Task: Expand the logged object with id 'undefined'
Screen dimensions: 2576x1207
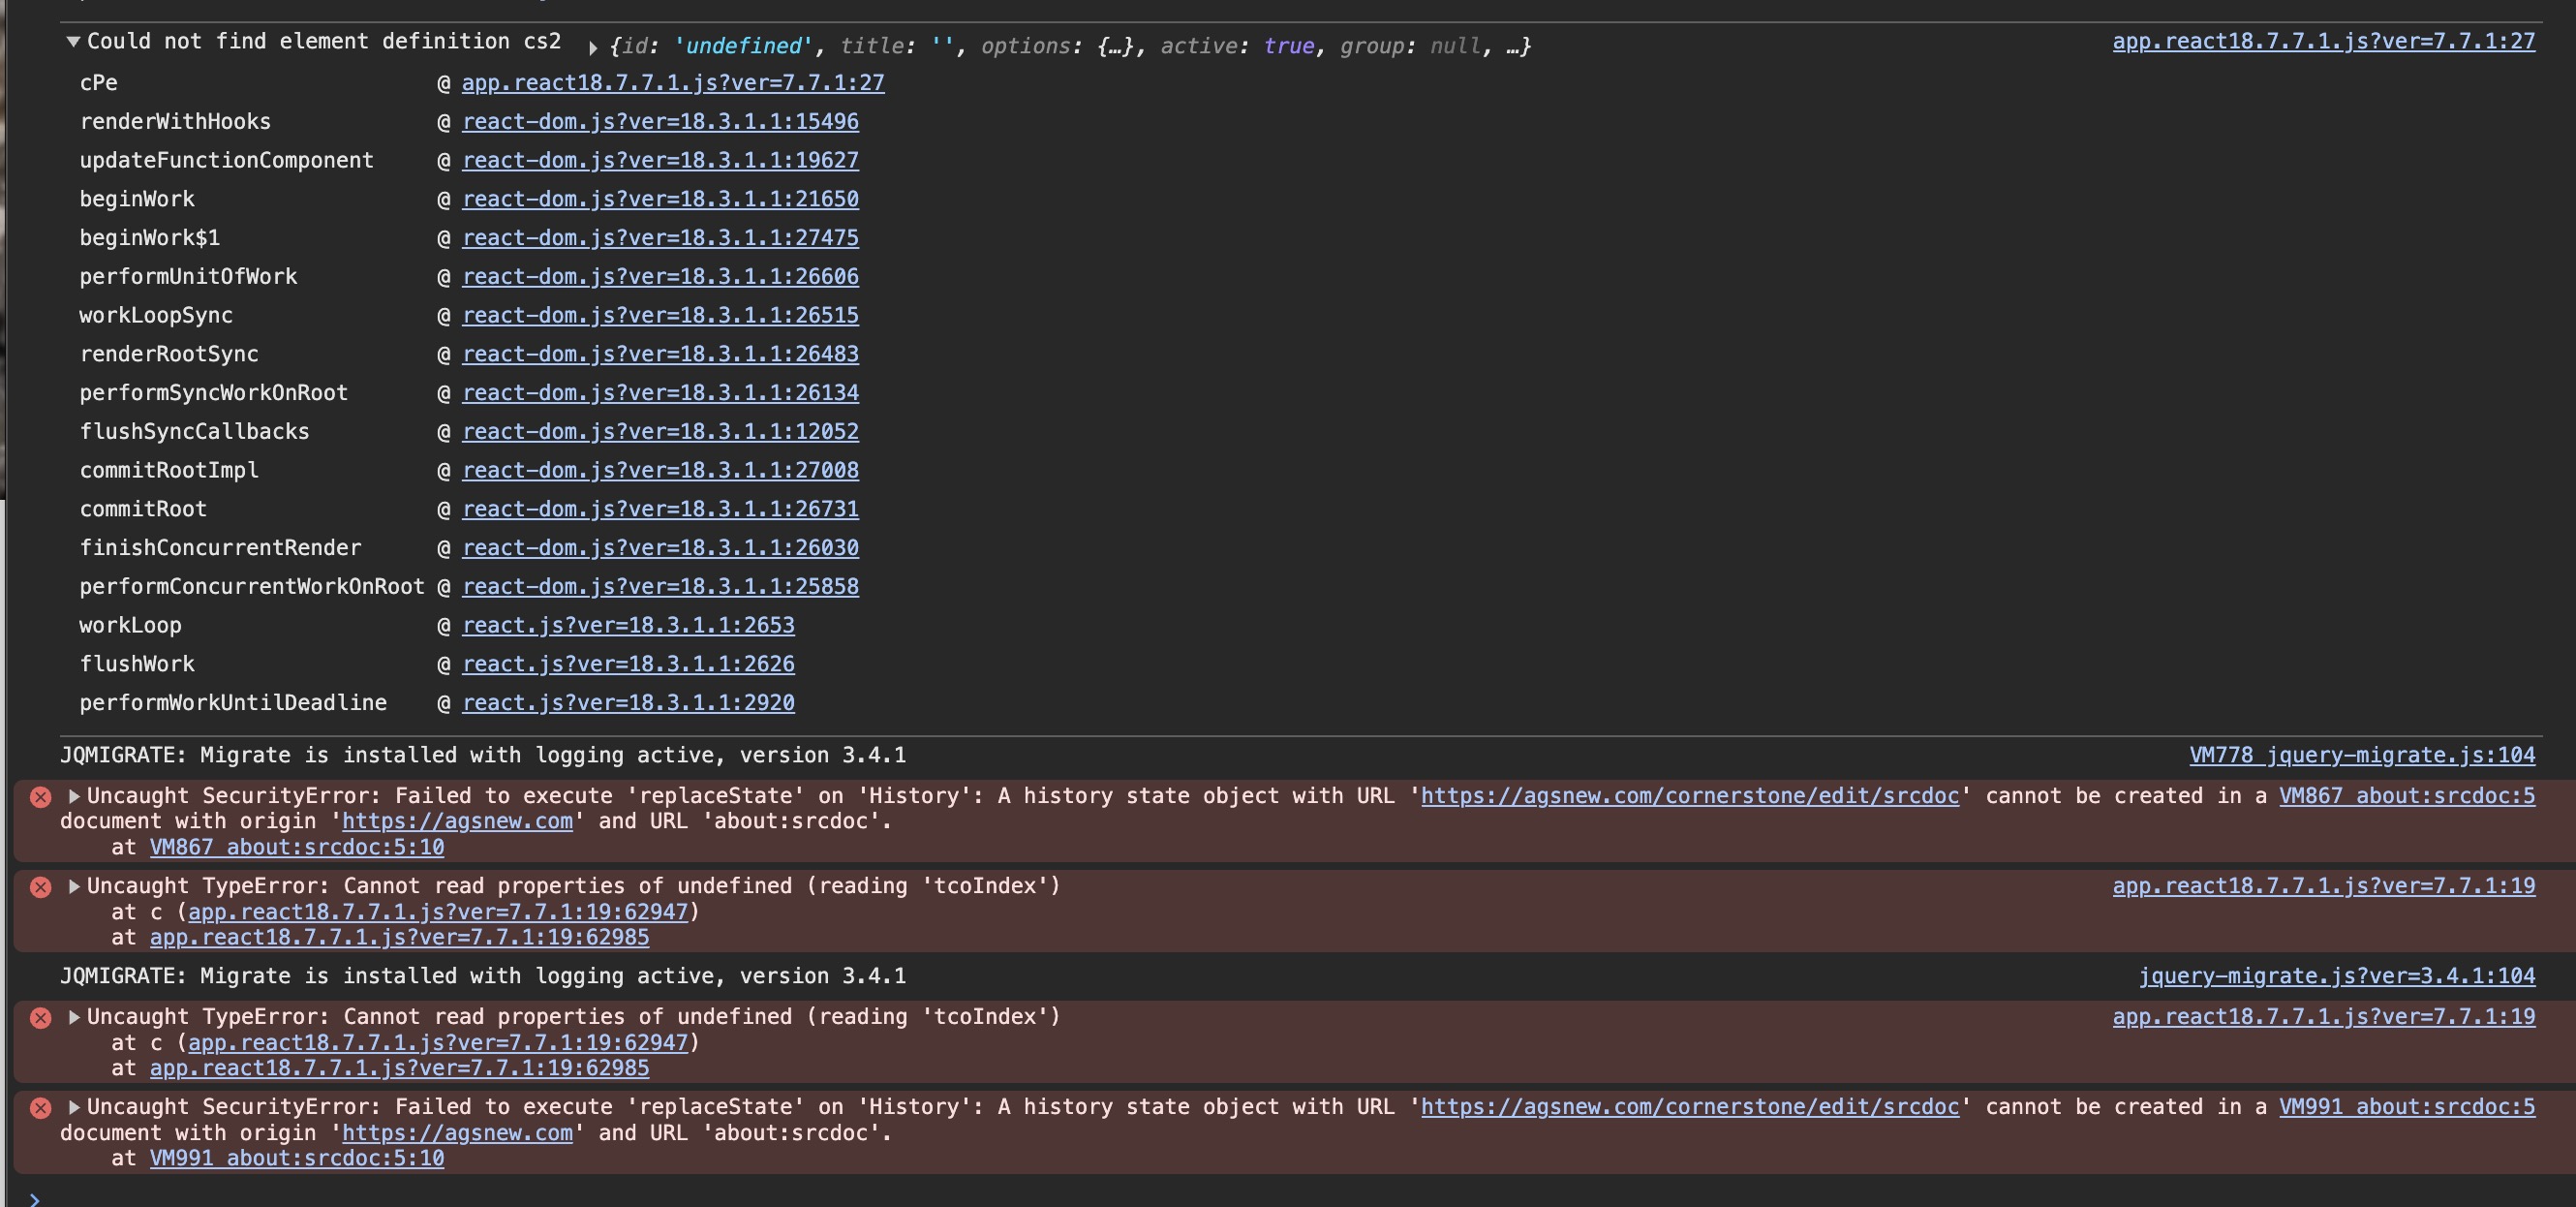Action: [x=593, y=47]
